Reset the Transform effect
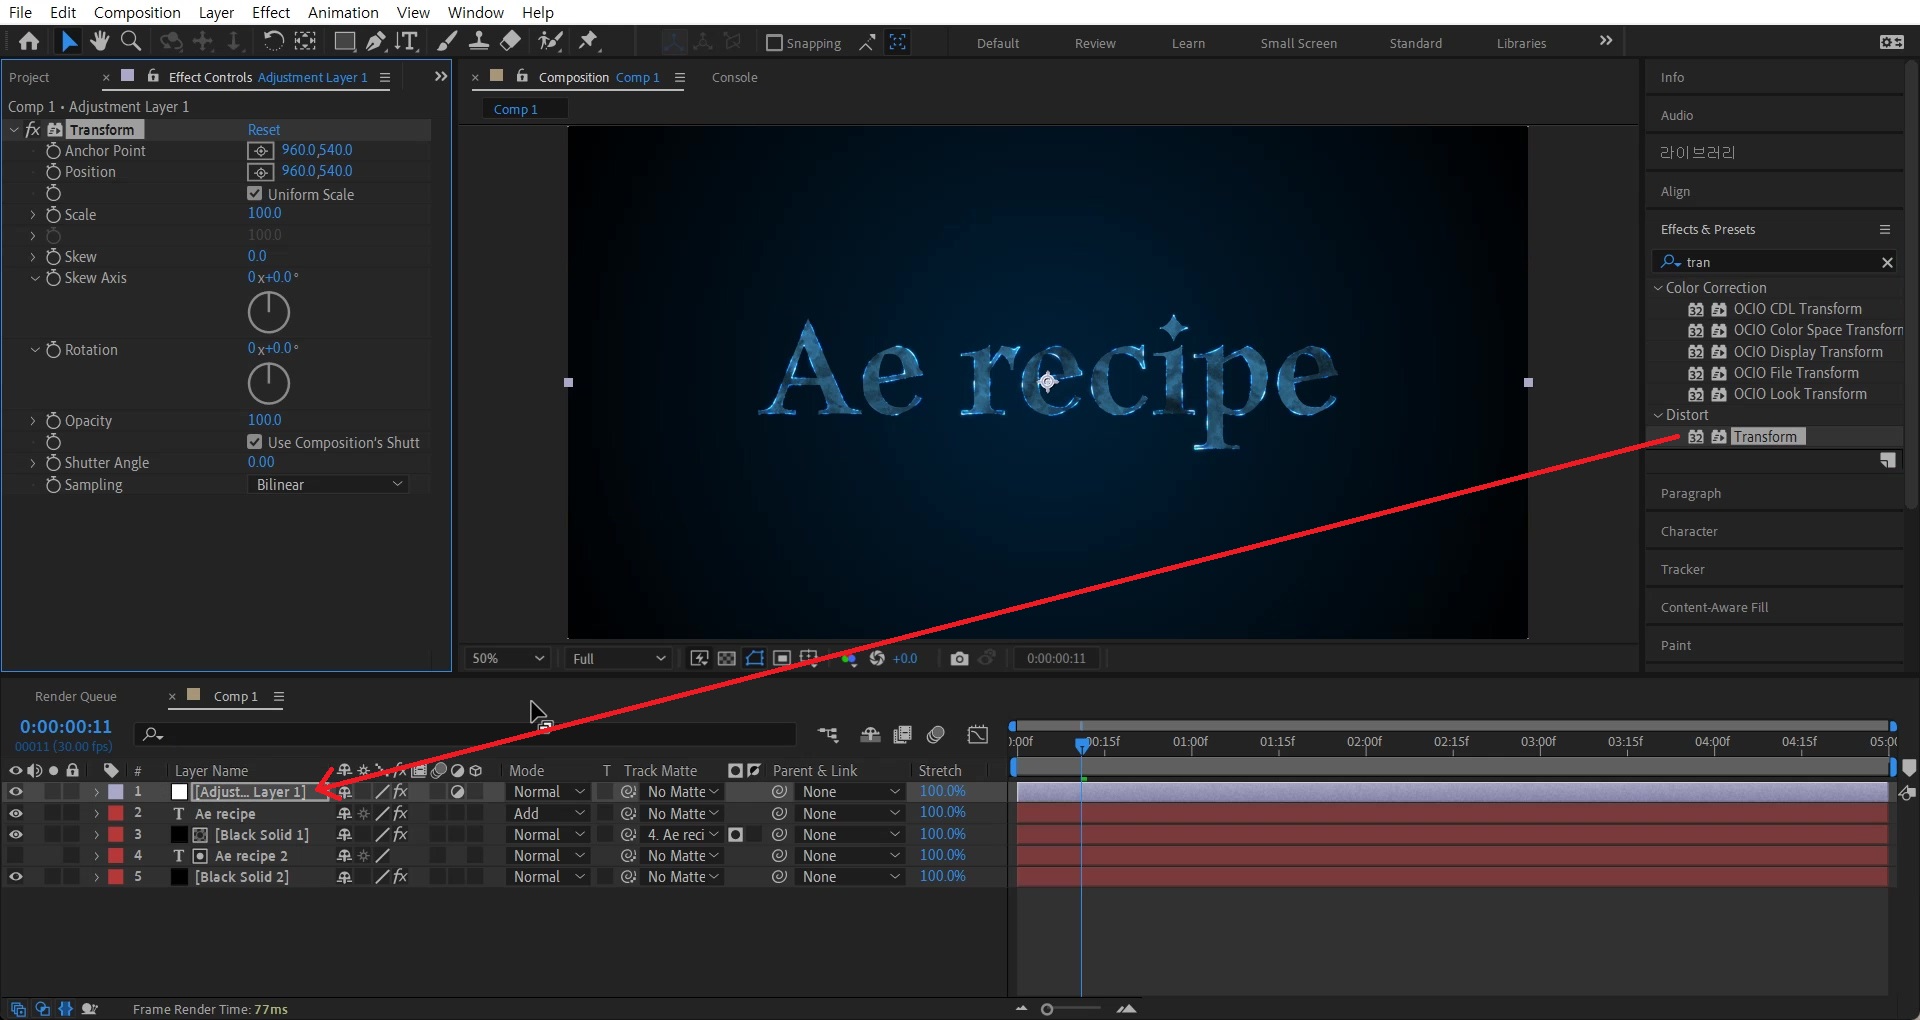Viewport: 1920px width, 1020px height. 264,130
